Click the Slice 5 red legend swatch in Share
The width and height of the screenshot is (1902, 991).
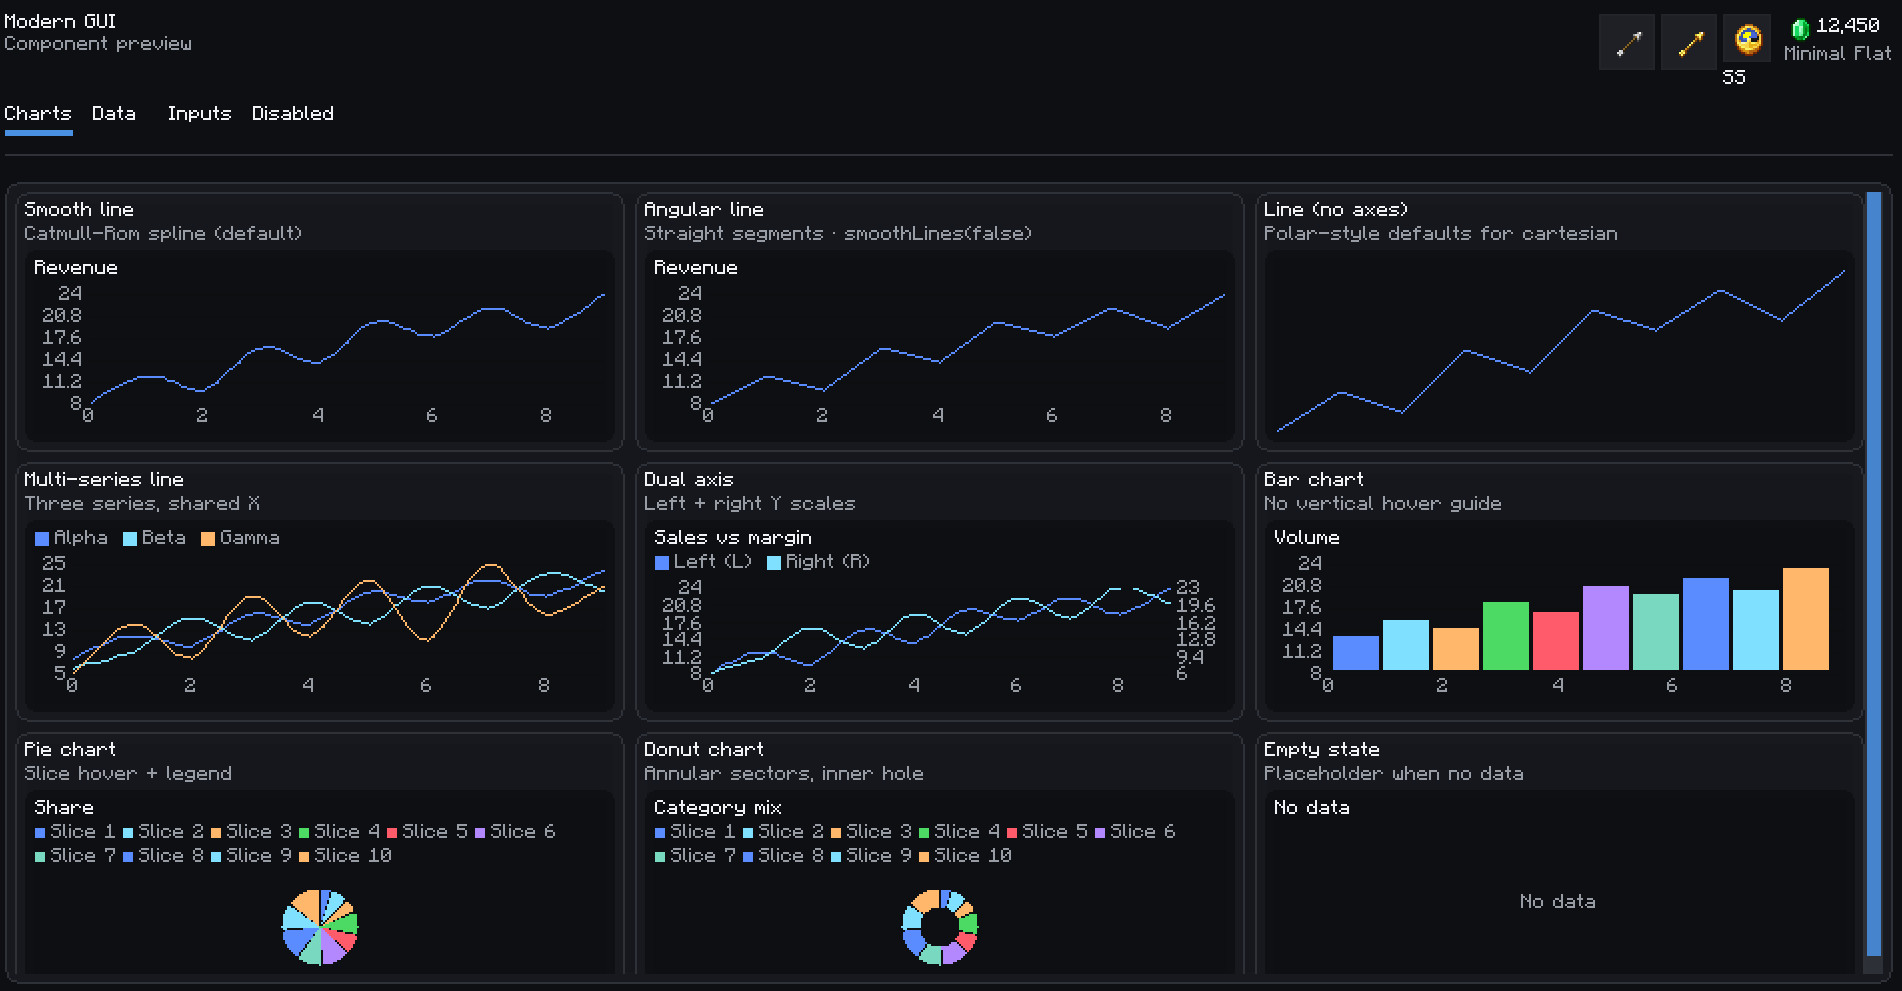click(392, 833)
